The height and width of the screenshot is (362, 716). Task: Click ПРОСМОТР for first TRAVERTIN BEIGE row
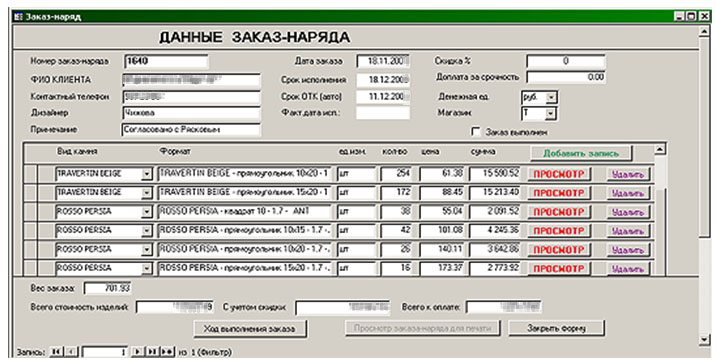tap(559, 174)
